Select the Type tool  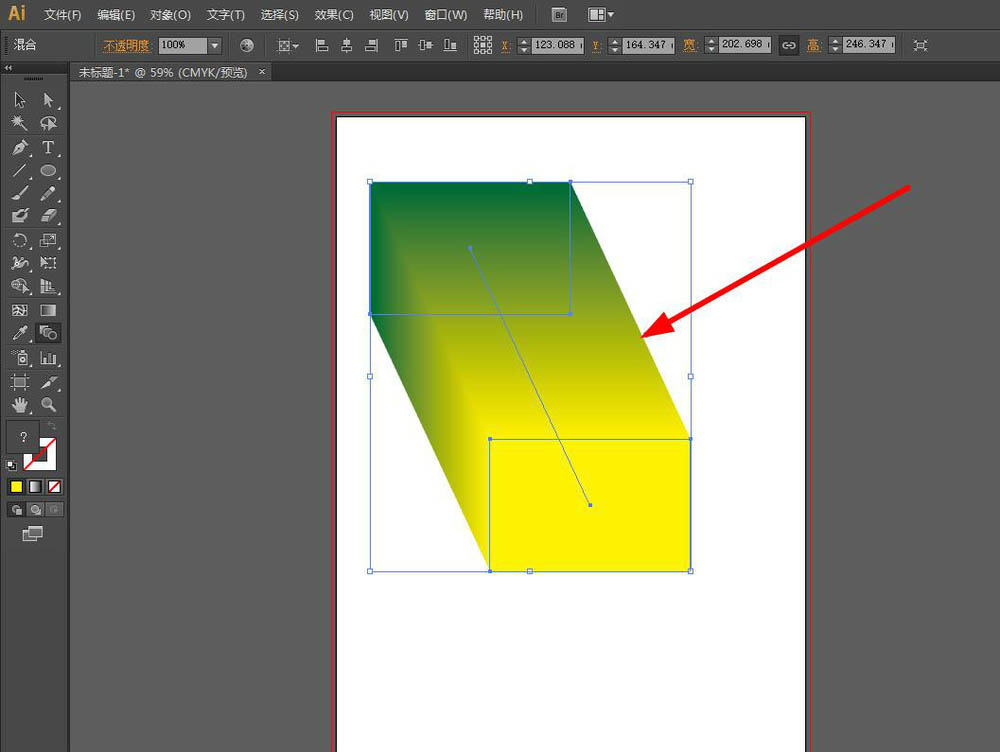(48, 147)
